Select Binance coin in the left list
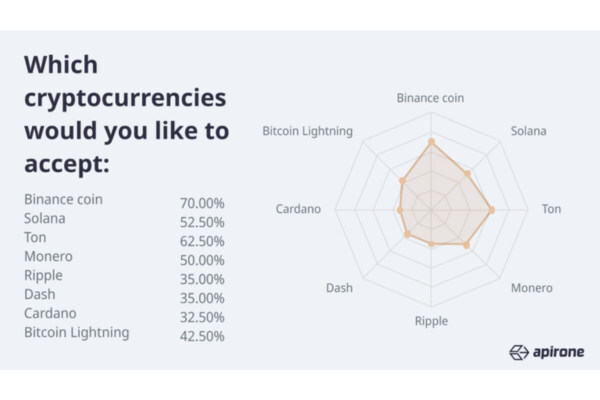The width and height of the screenshot is (600, 400). click(x=63, y=199)
